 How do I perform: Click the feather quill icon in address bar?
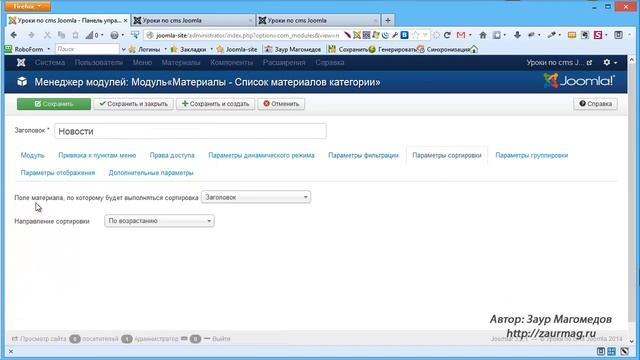[347, 35]
